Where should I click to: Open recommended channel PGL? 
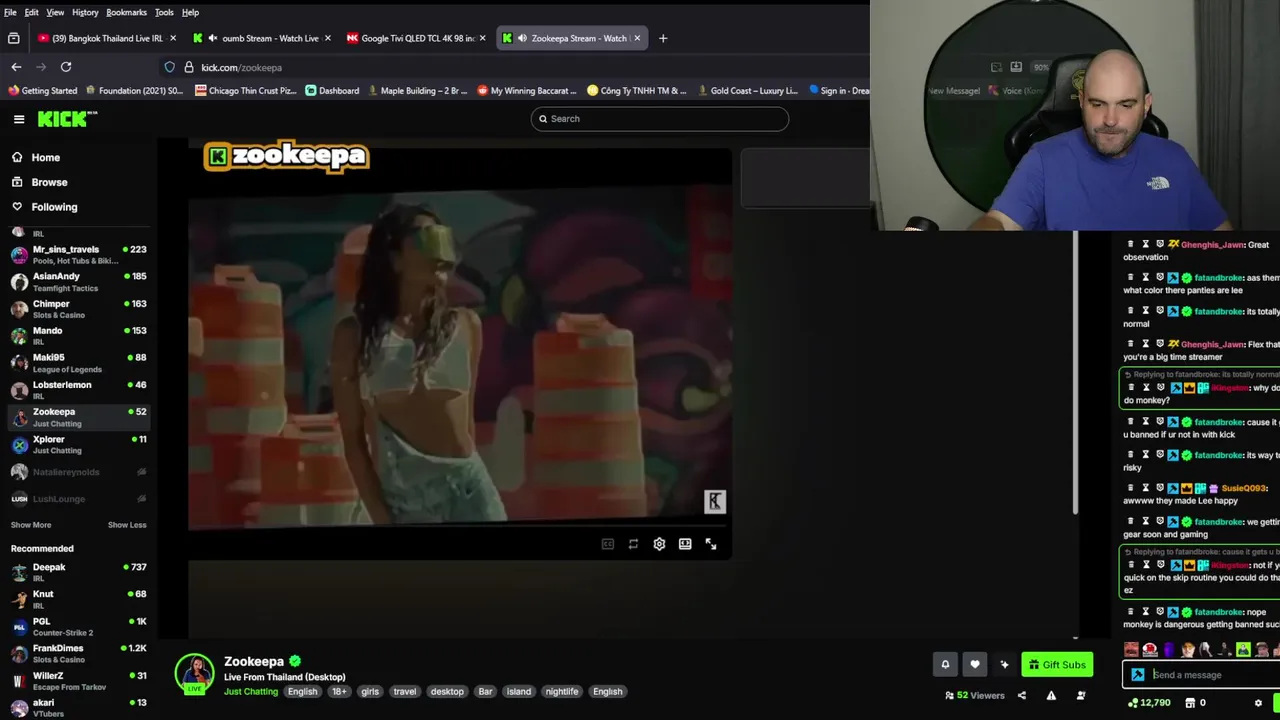click(x=78, y=626)
